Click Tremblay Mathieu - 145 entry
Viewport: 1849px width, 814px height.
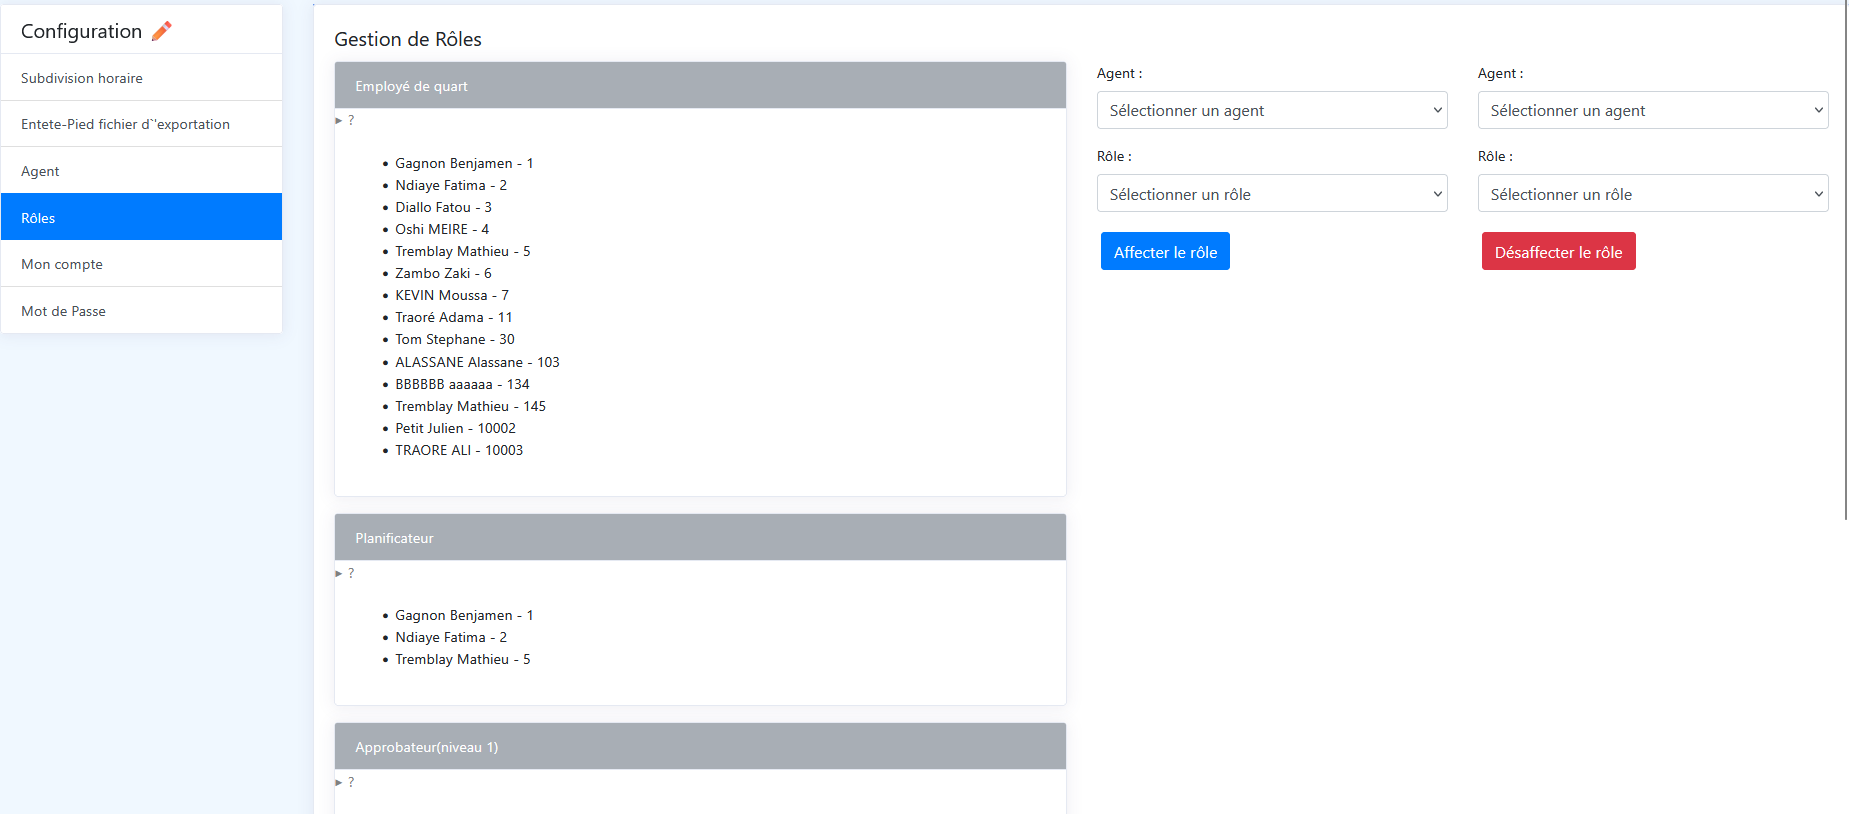pyautogui.click(x=470, y=406)
